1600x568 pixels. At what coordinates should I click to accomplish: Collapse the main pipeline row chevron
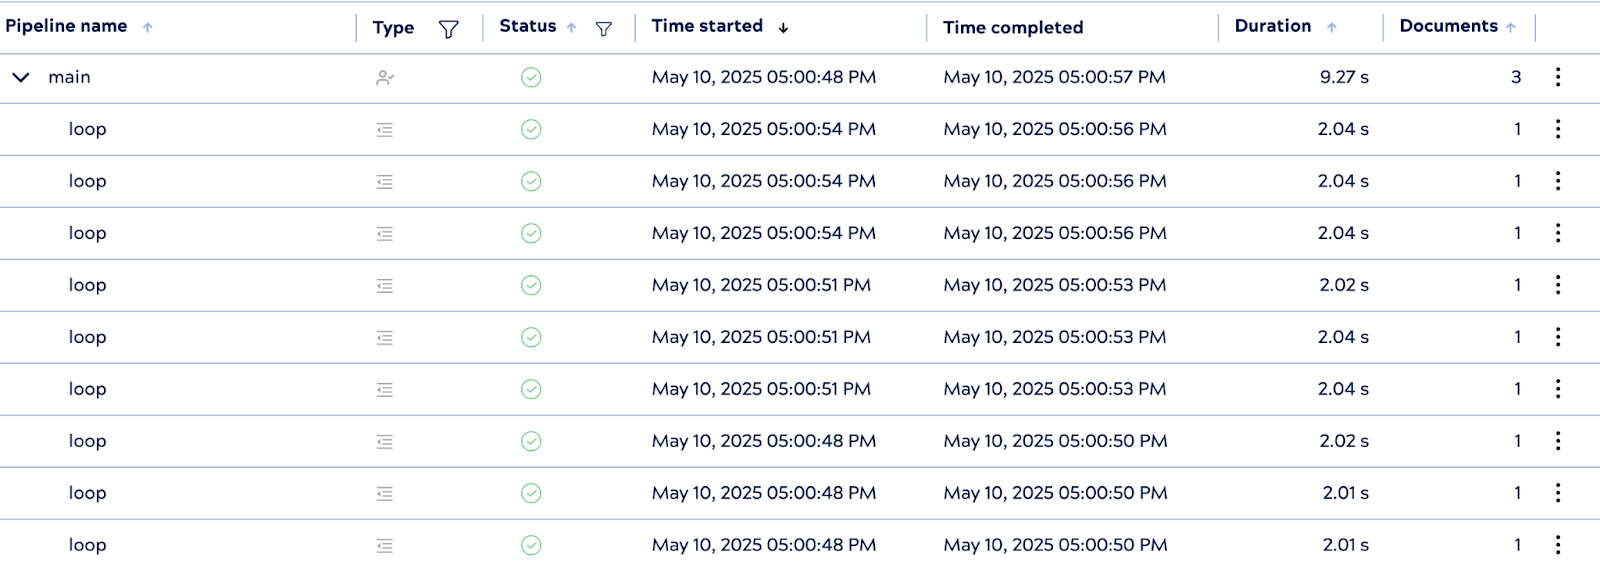[21, 77]
